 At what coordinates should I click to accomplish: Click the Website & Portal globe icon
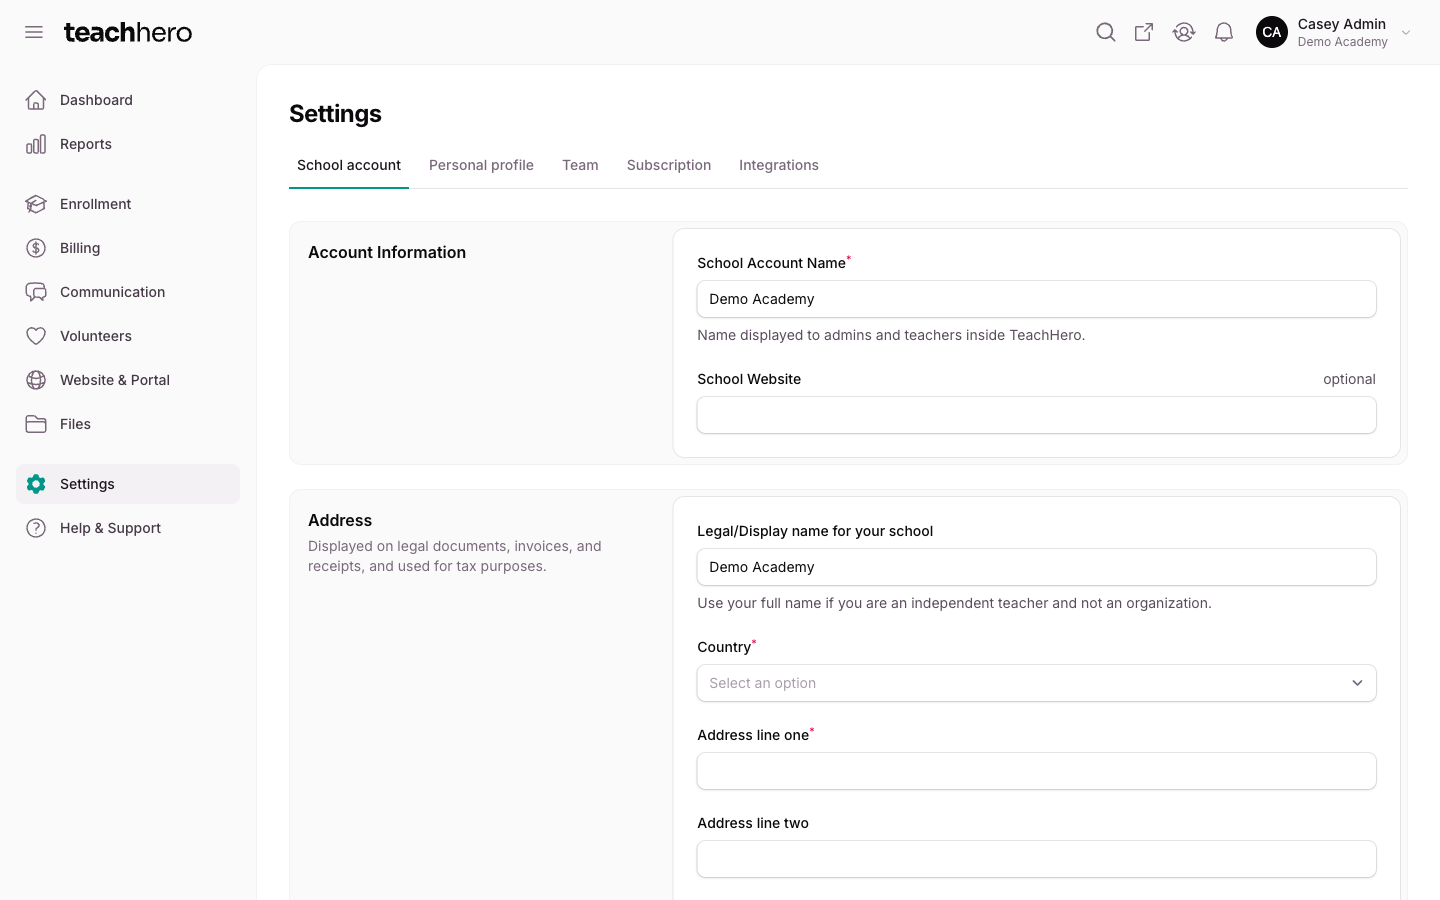36,380
